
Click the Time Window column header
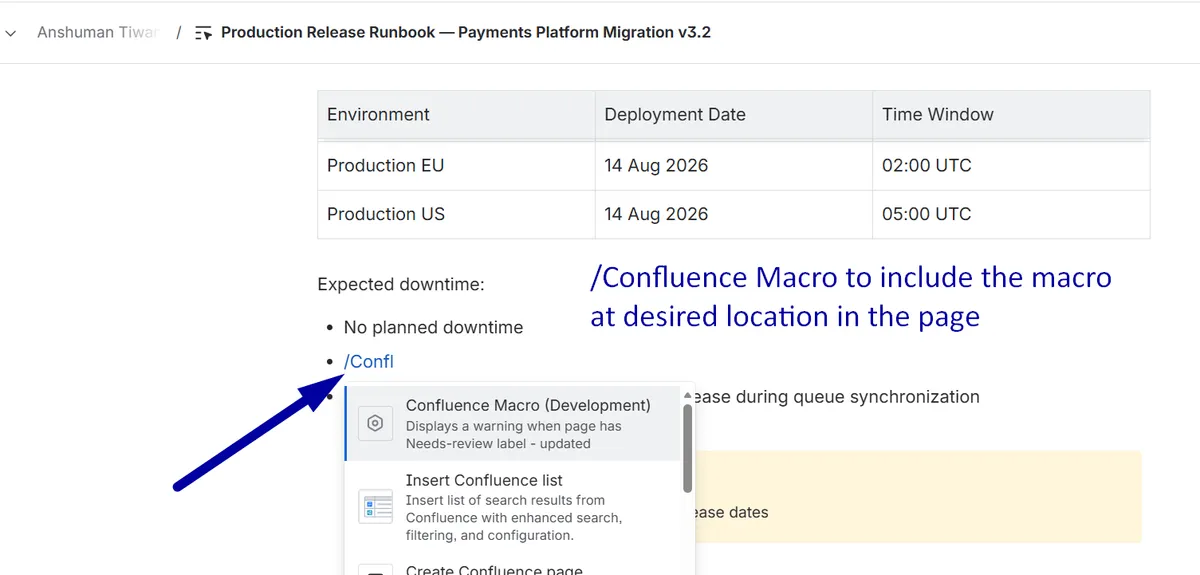1011,114
